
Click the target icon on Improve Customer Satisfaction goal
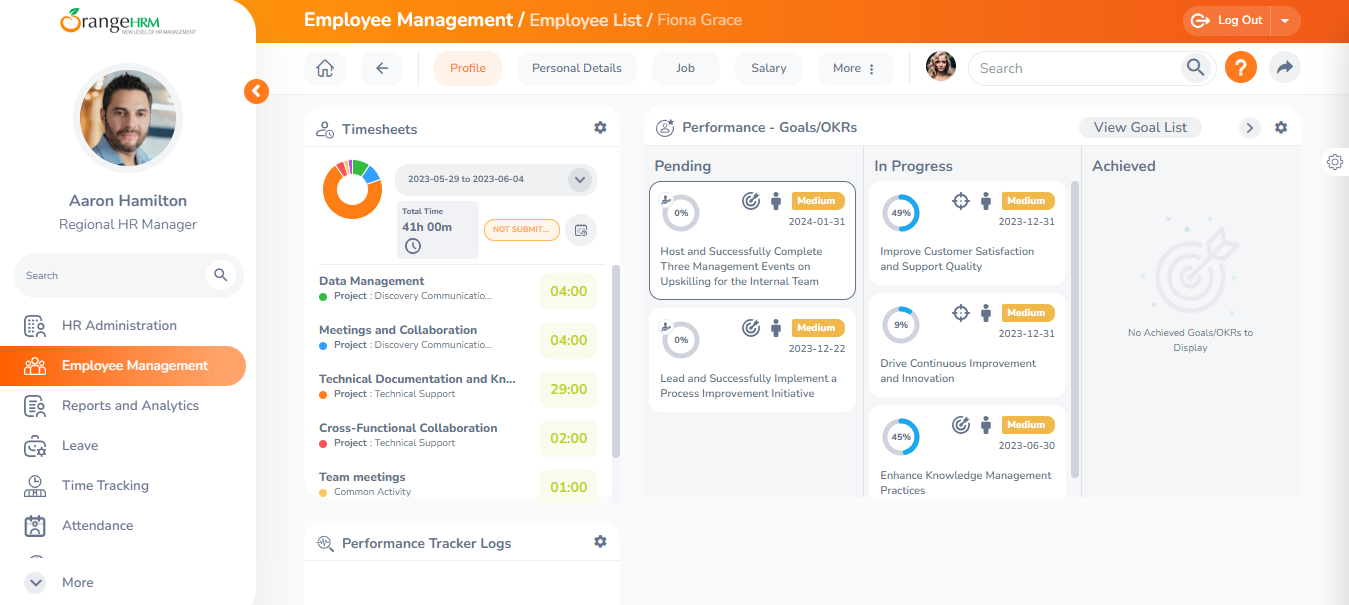tap(960, 200)
